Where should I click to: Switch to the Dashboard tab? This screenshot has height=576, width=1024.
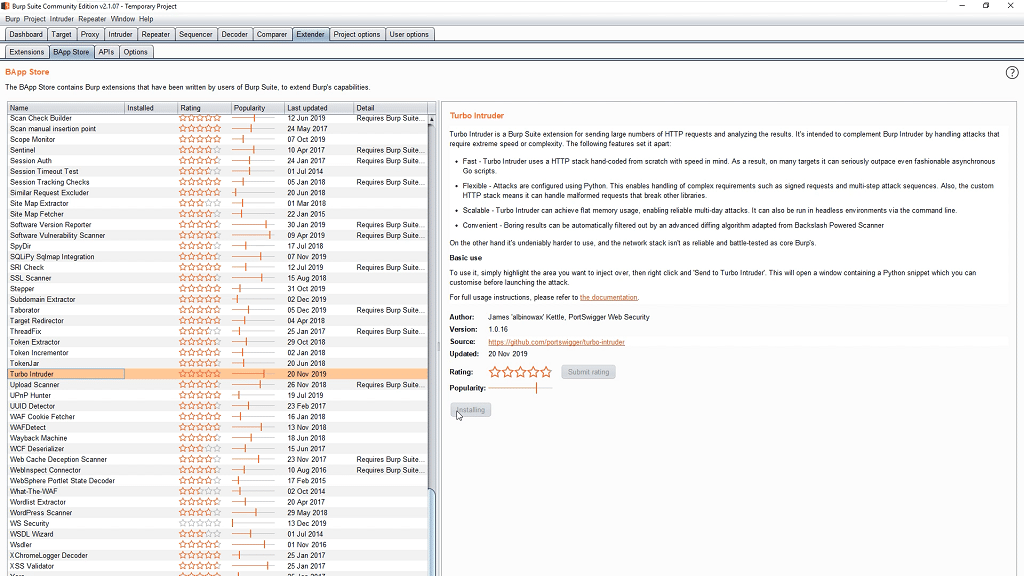(26, 35)
